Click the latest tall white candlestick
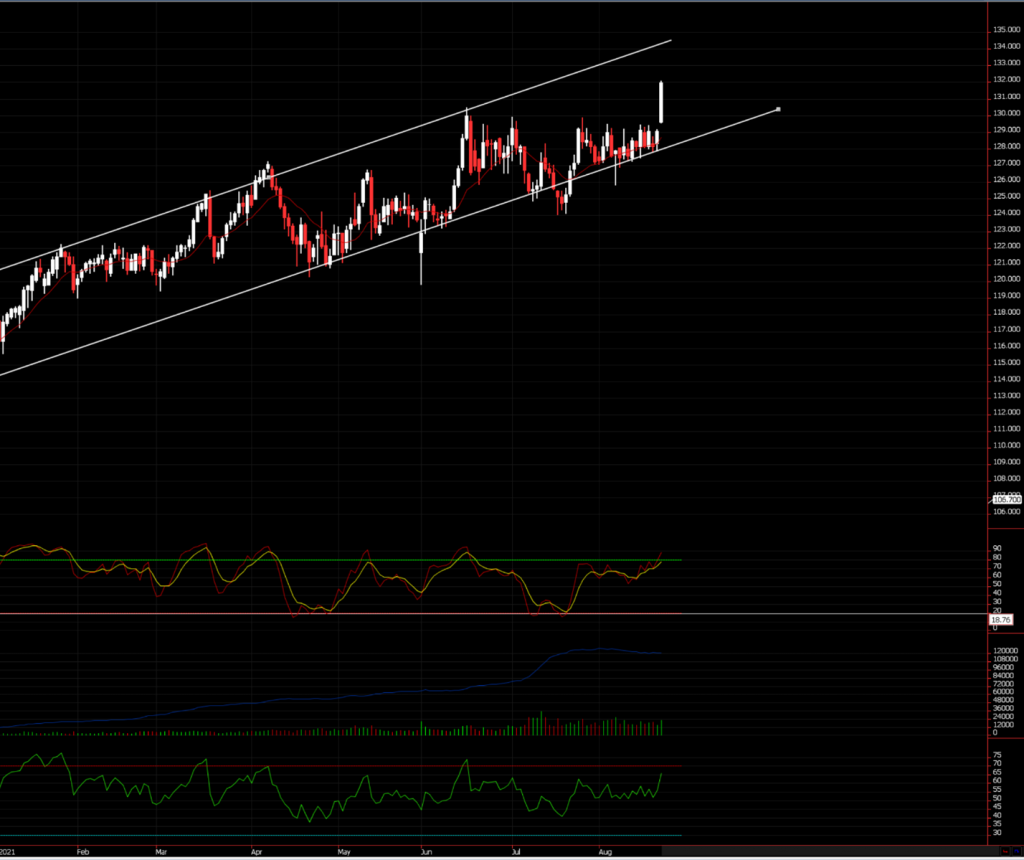Image resolution: width=1024 pixels, height=860 pixels. click(661, 102)
